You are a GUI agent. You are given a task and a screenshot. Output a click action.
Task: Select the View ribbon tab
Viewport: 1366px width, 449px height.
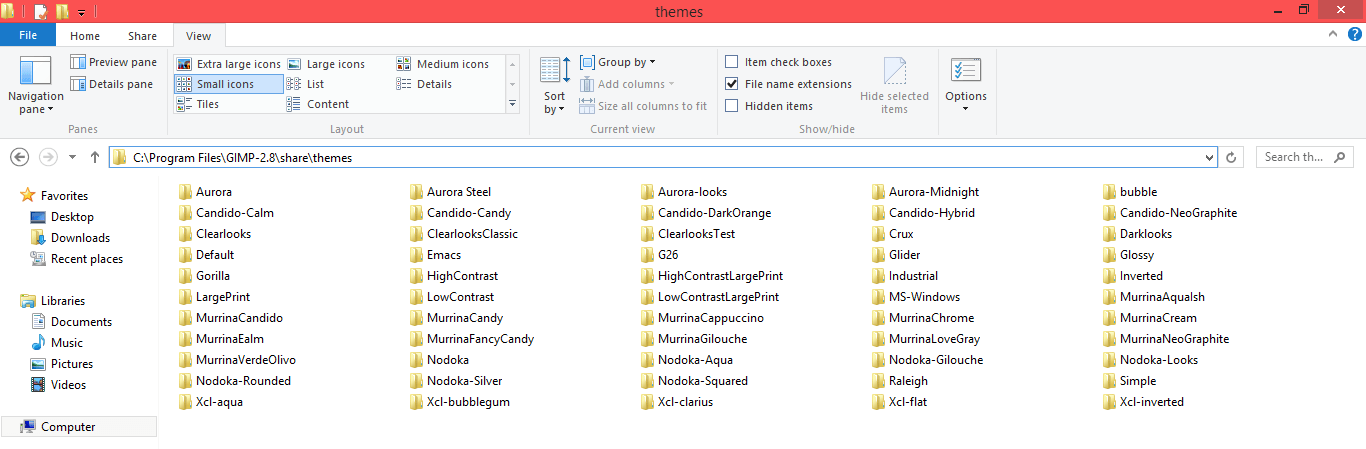pyautogui.click(x=198, y=36)
